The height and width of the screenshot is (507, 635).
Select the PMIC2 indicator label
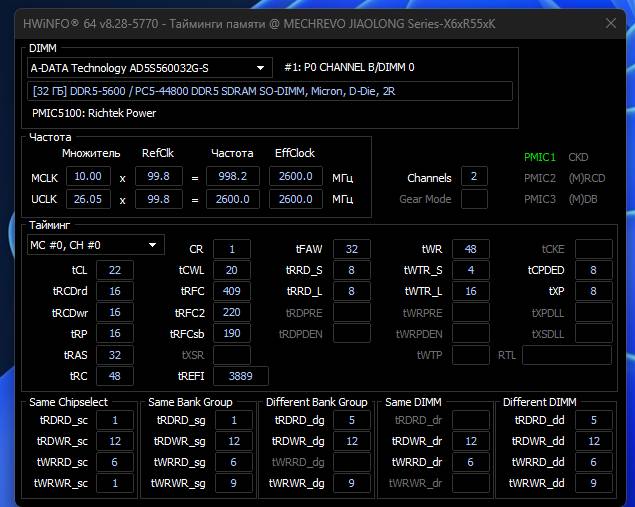coord(539,178)
